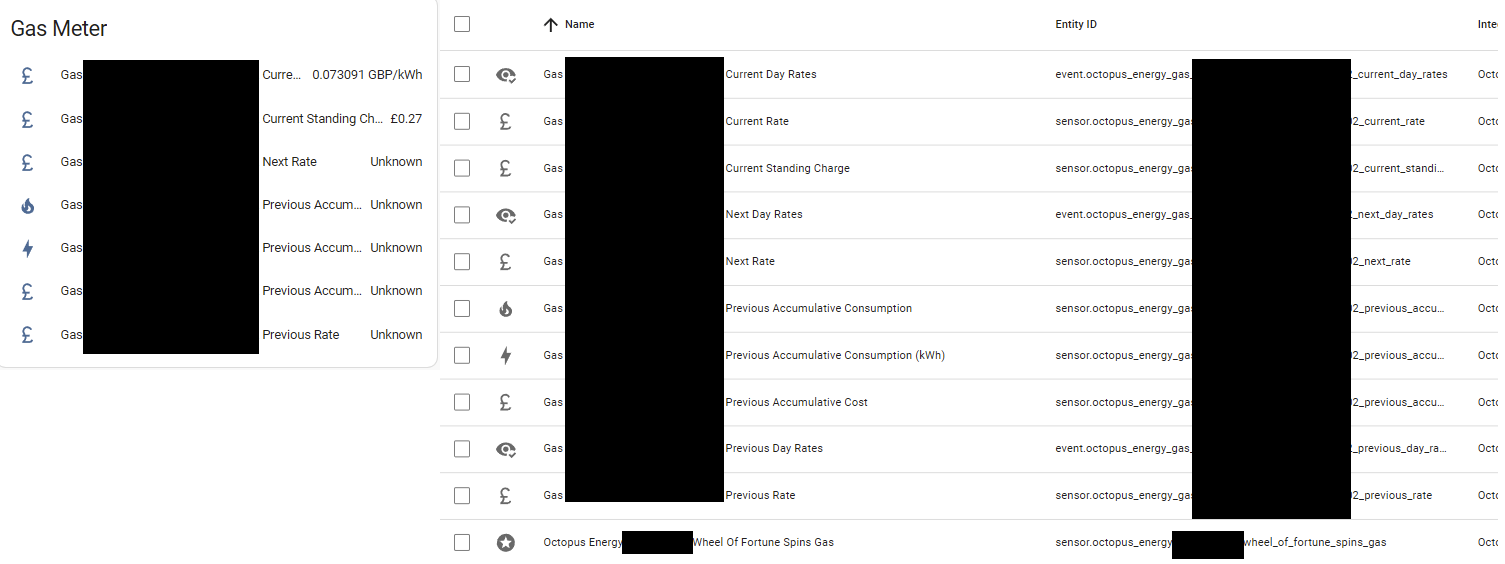
Task: Click the lightning bolt icon in the Gas Meter card
Action: tap(27, 248)
